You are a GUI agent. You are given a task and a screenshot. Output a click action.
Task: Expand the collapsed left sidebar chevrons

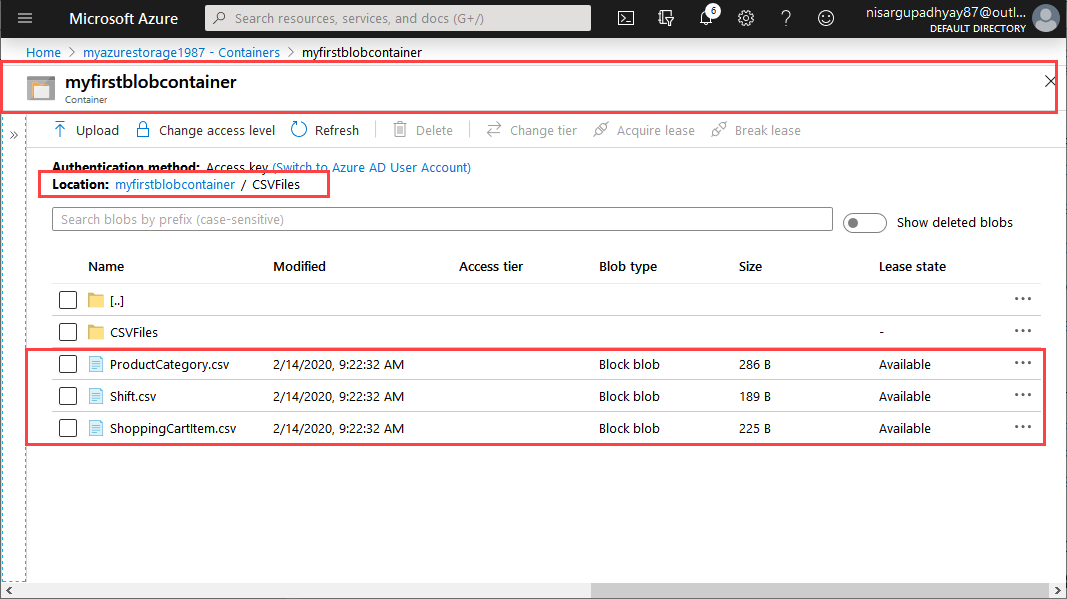point(15,135)
